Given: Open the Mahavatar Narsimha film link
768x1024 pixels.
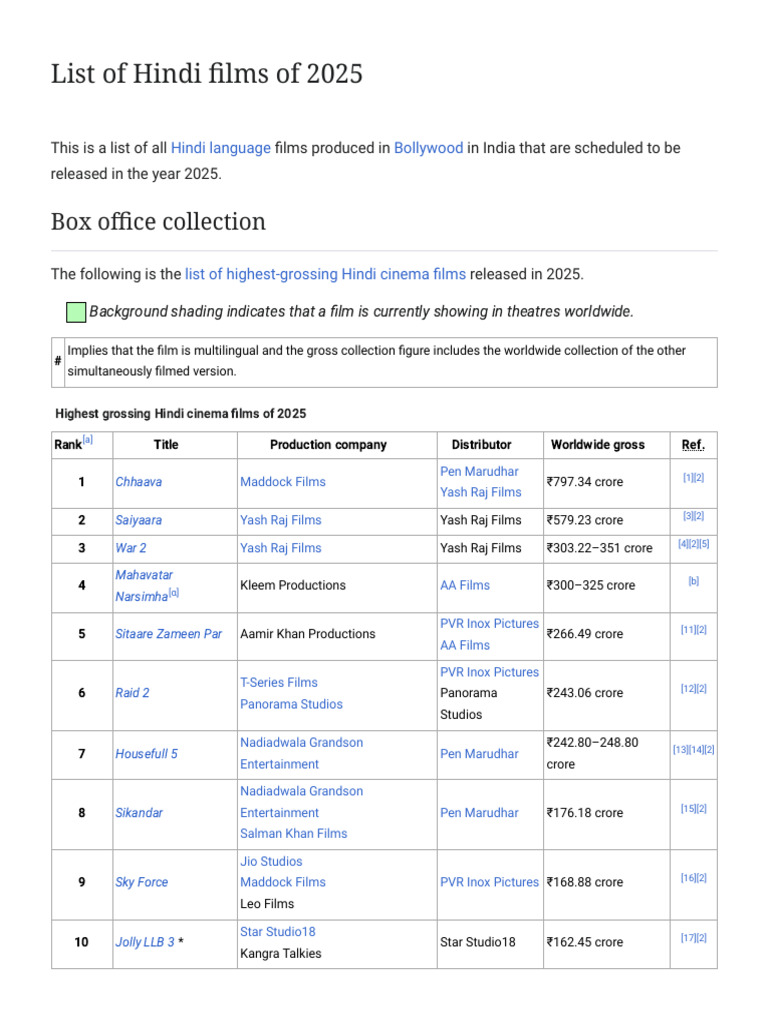Looking at the screenshot, I should (144, 586).
